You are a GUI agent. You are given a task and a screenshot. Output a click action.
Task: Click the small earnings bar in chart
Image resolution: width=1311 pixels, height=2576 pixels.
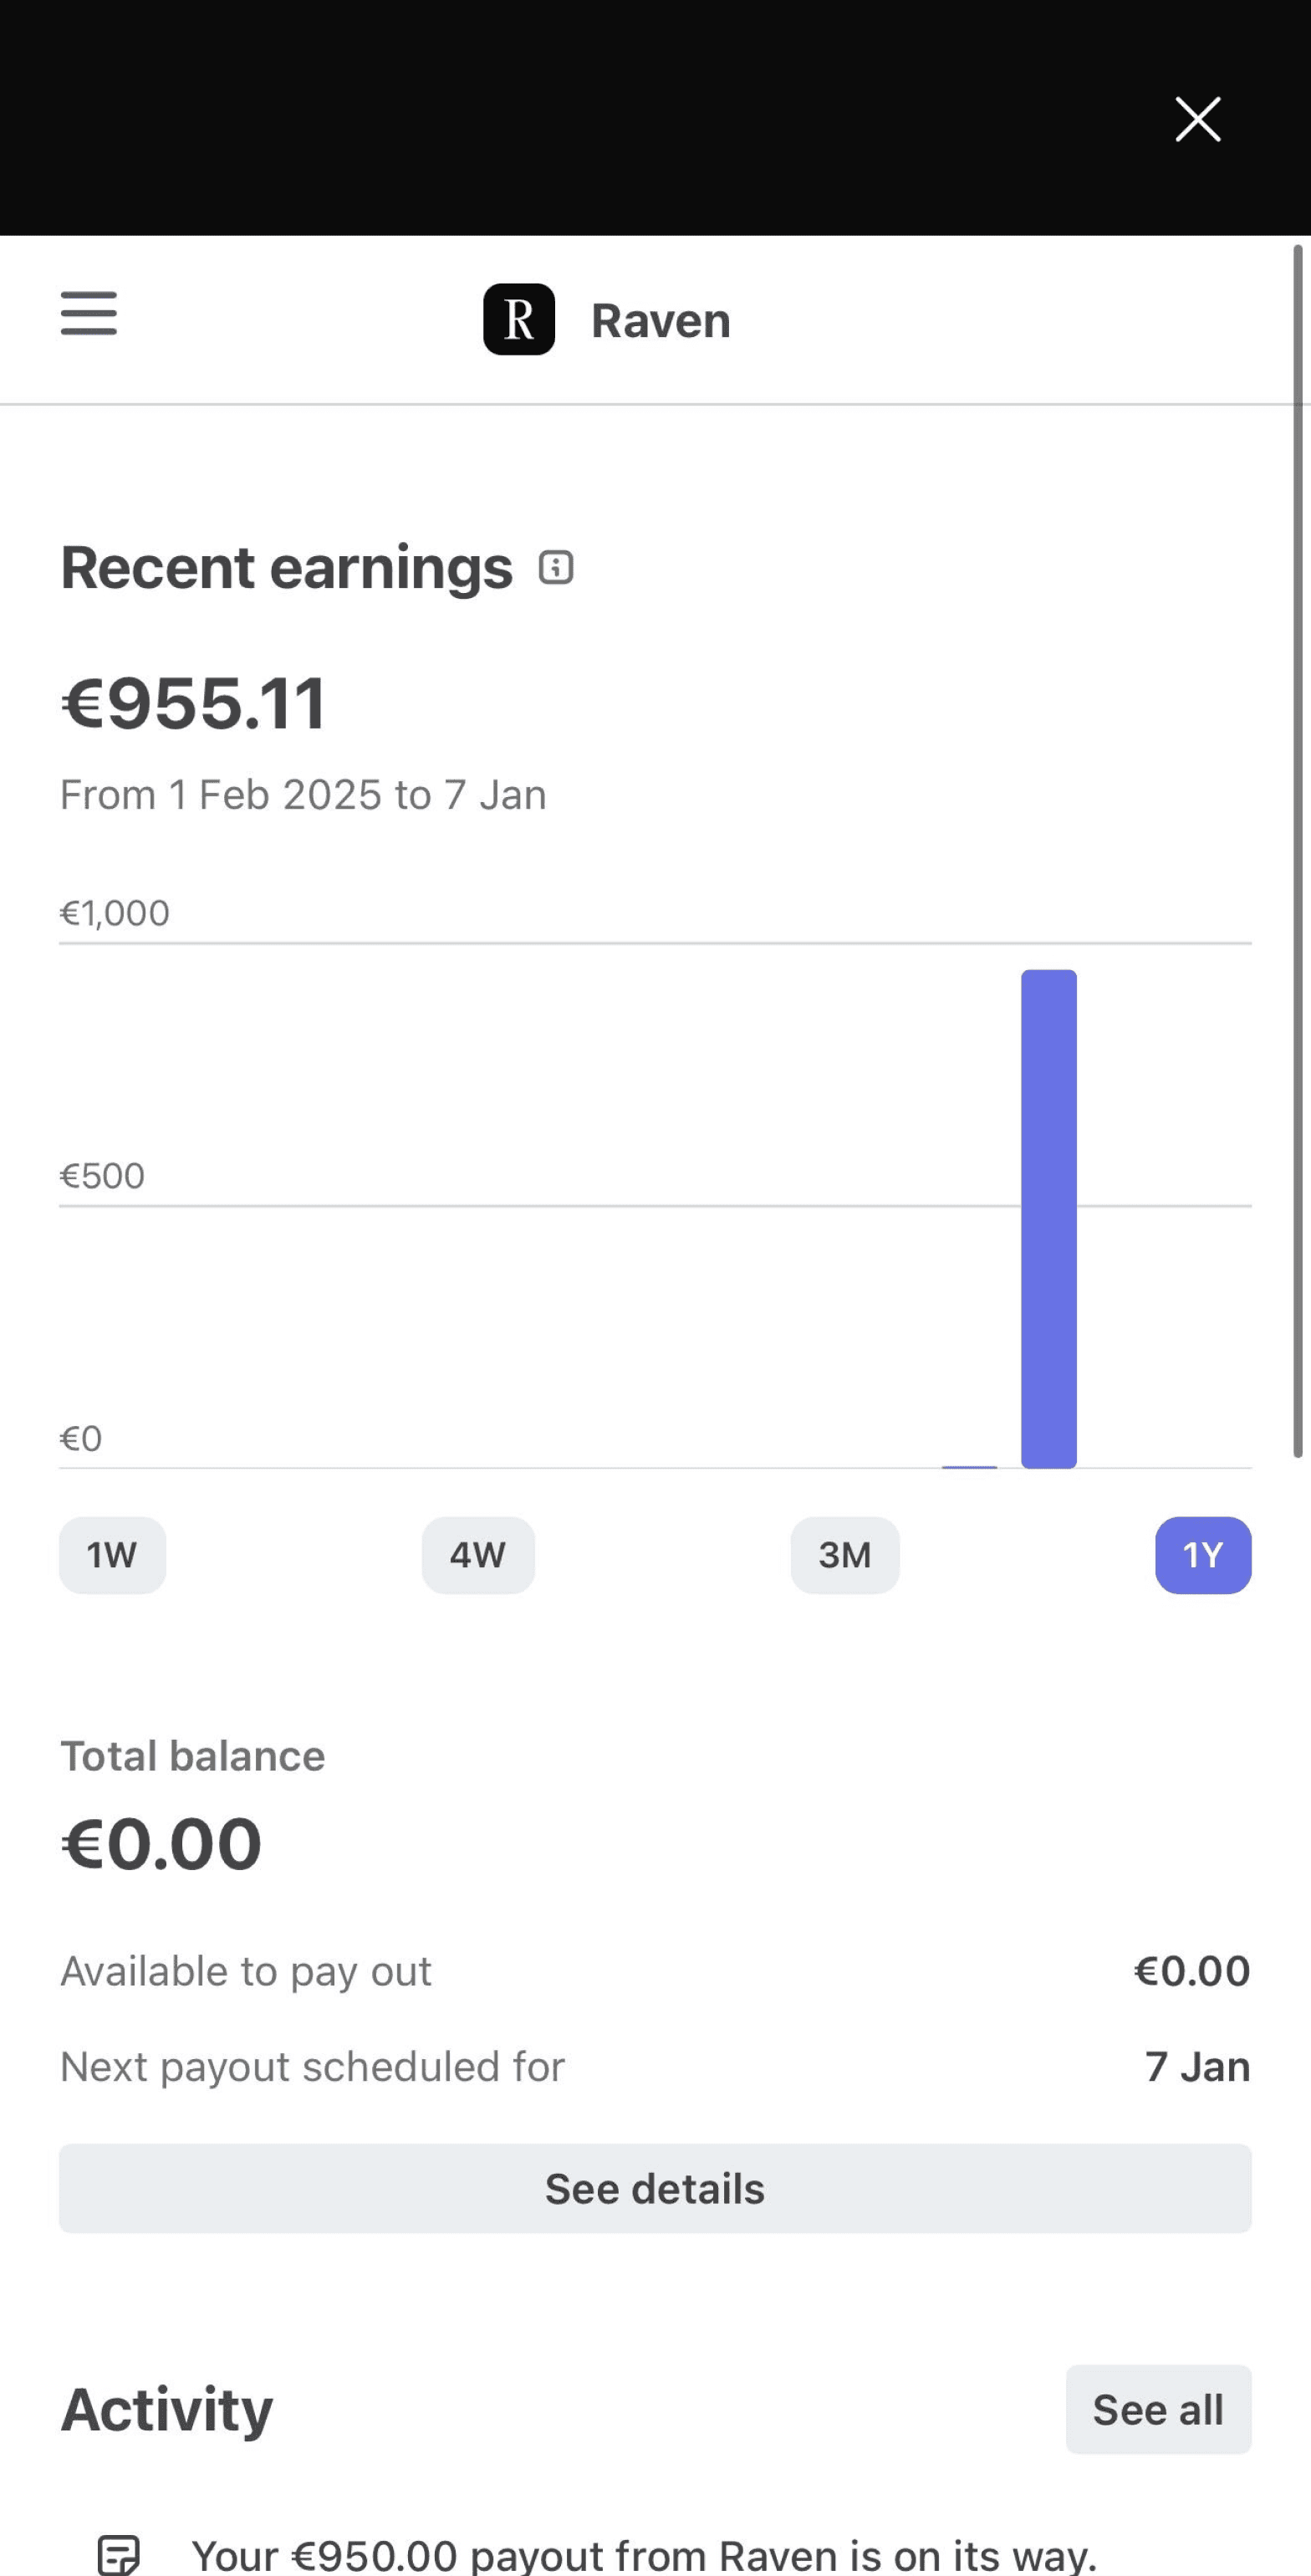click(x=969, y=1466)
